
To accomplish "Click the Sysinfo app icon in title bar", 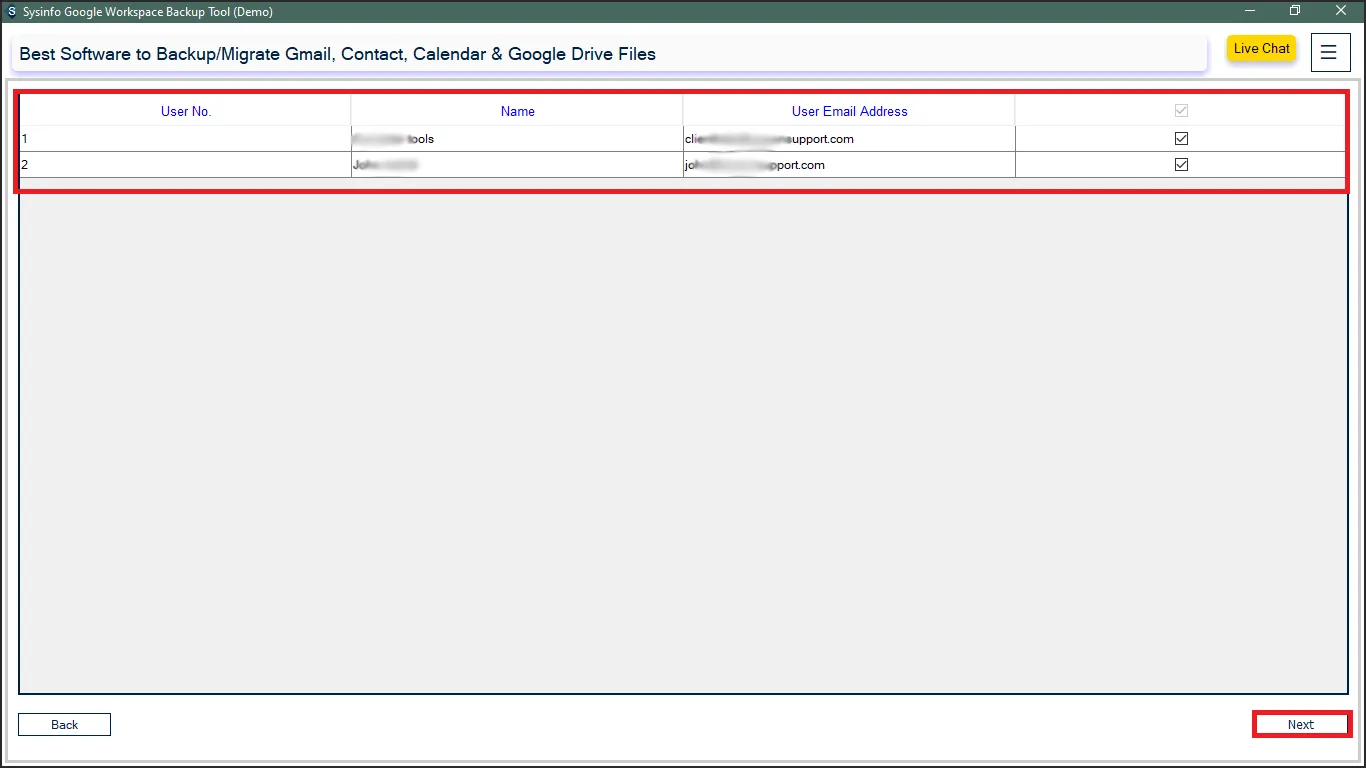I will pos(11,12).
